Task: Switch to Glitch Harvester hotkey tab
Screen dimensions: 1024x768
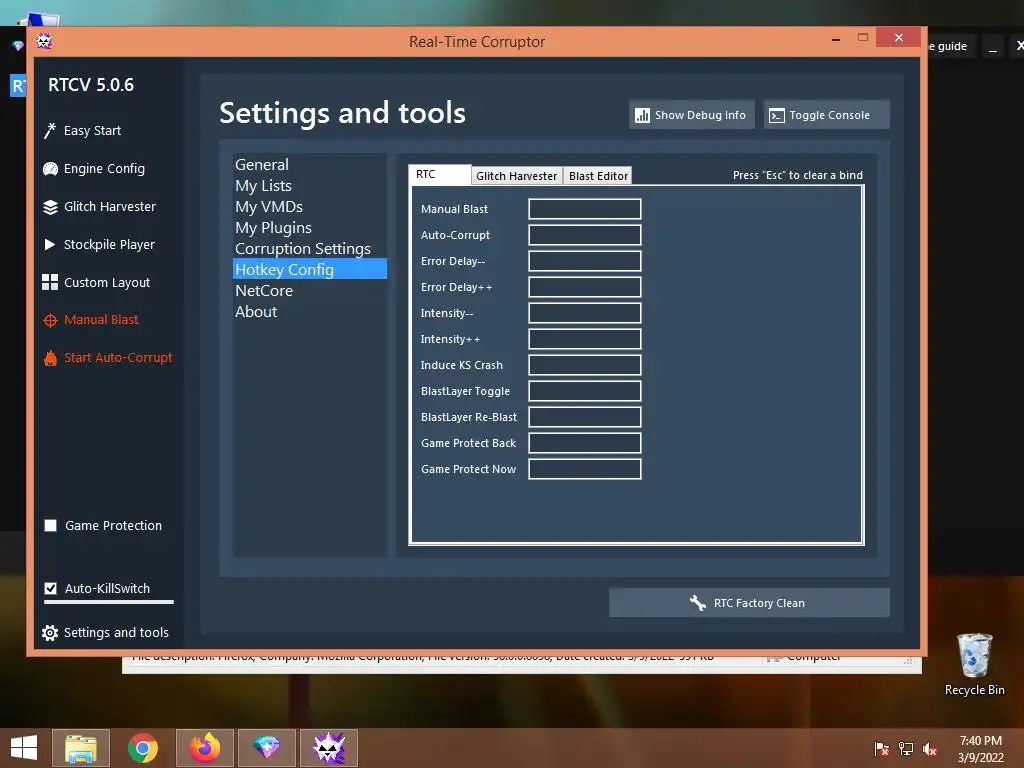Action: [x=517, y=176]
